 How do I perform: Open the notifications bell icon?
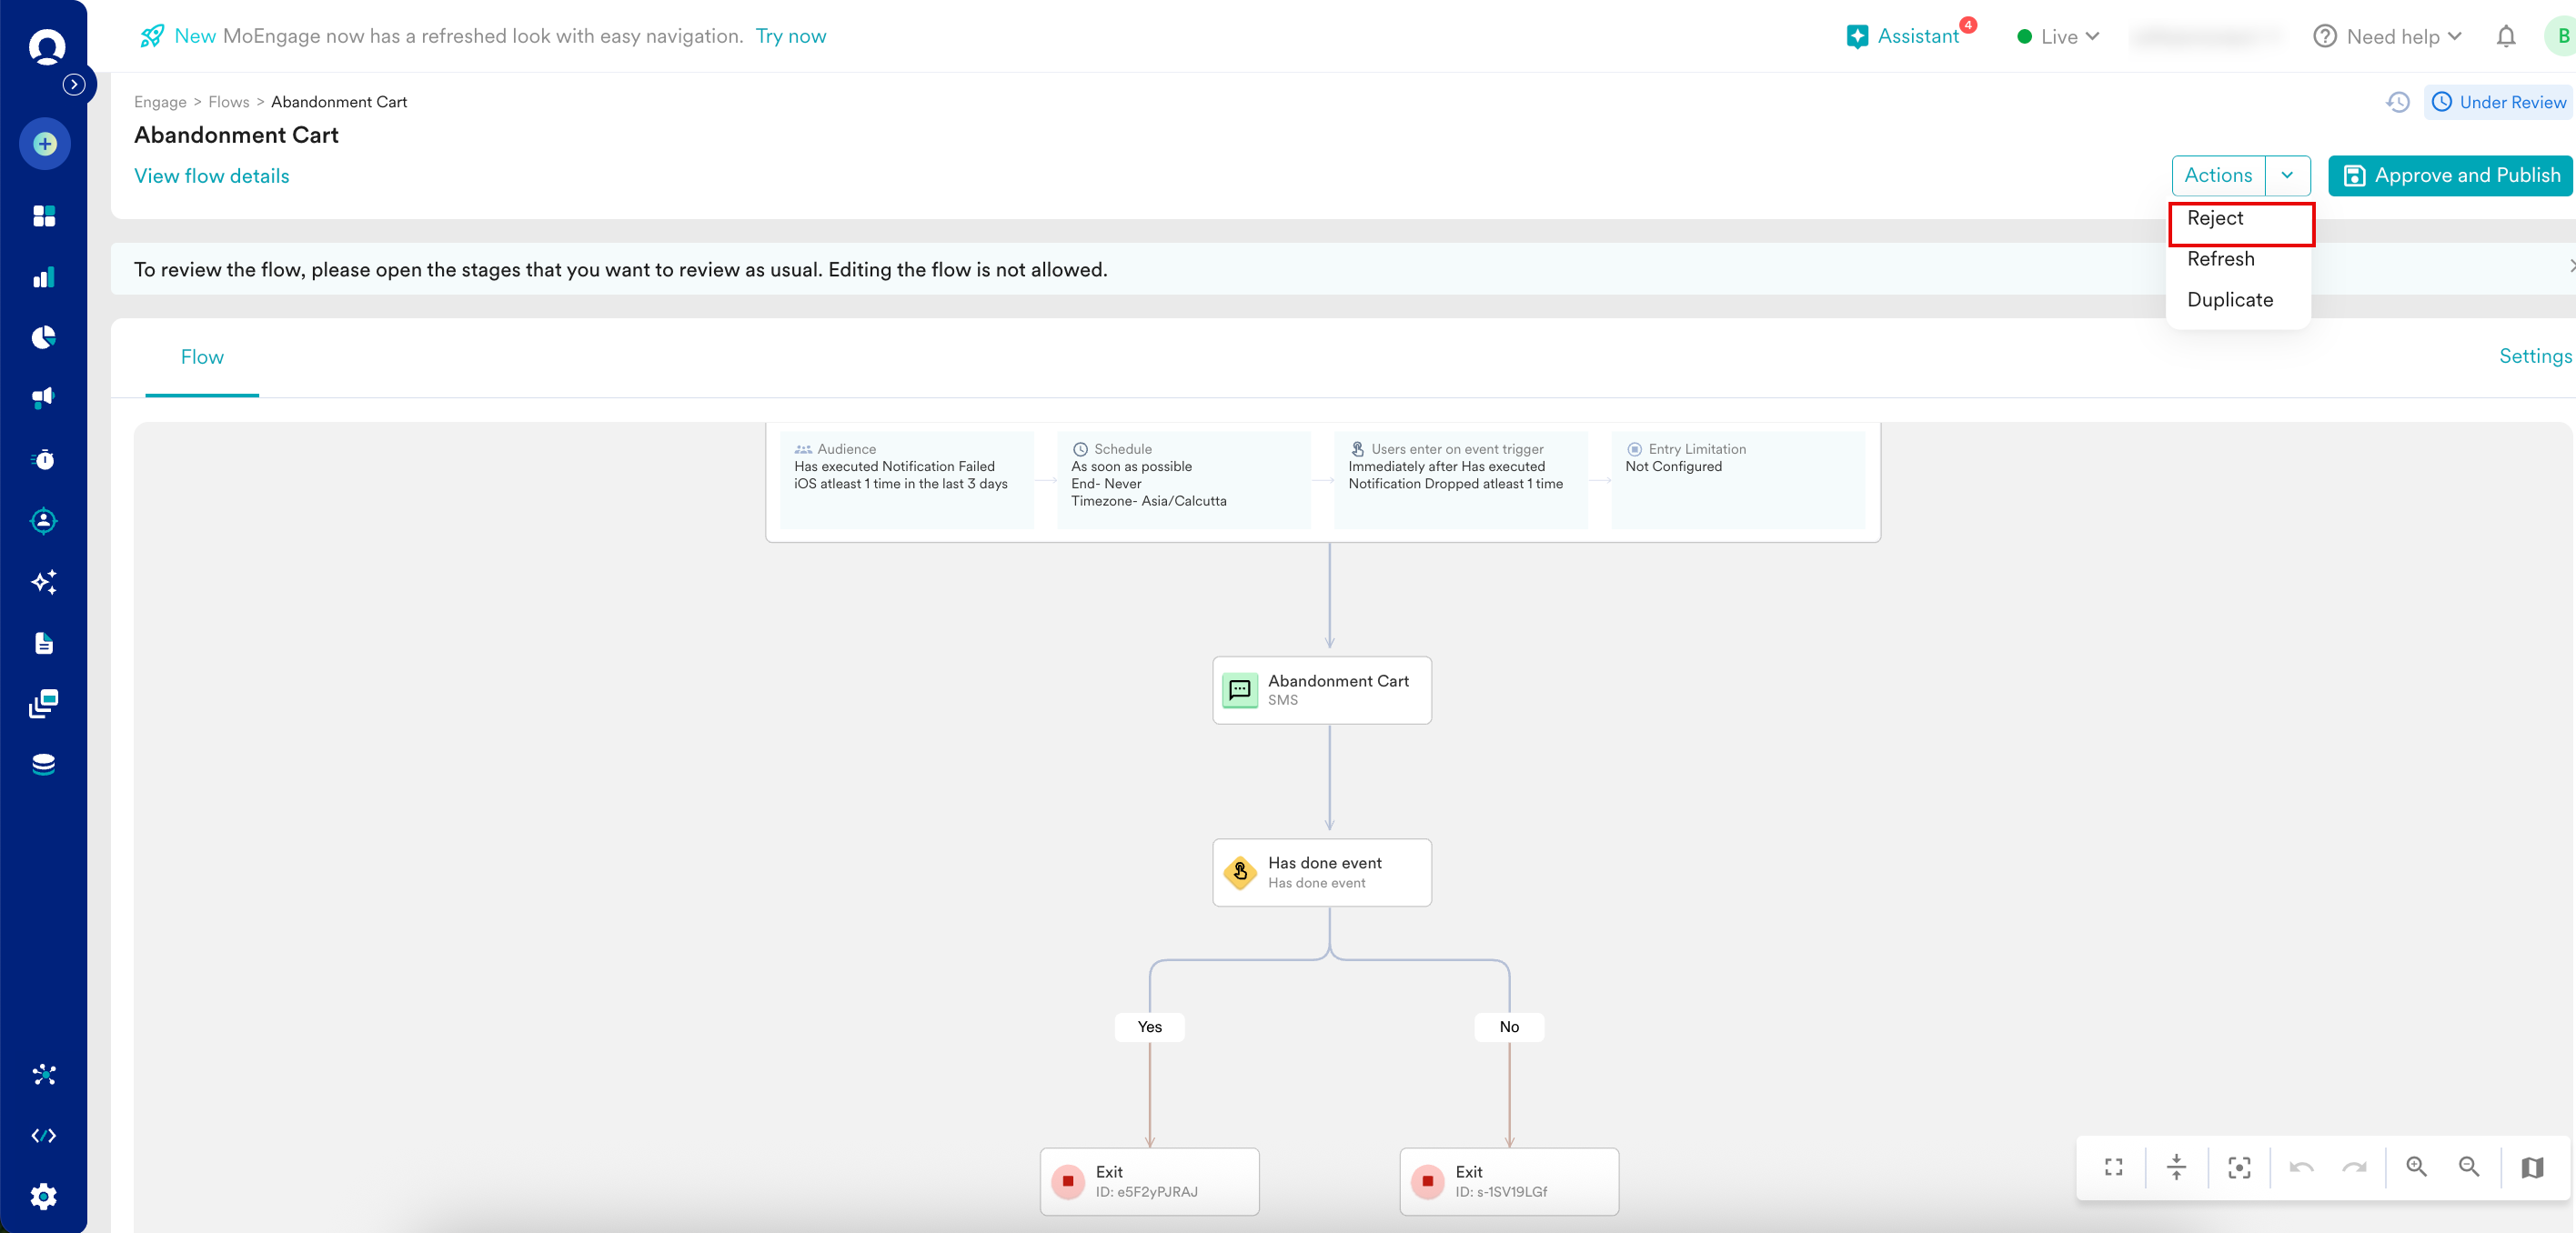[x=2505, y=37]
